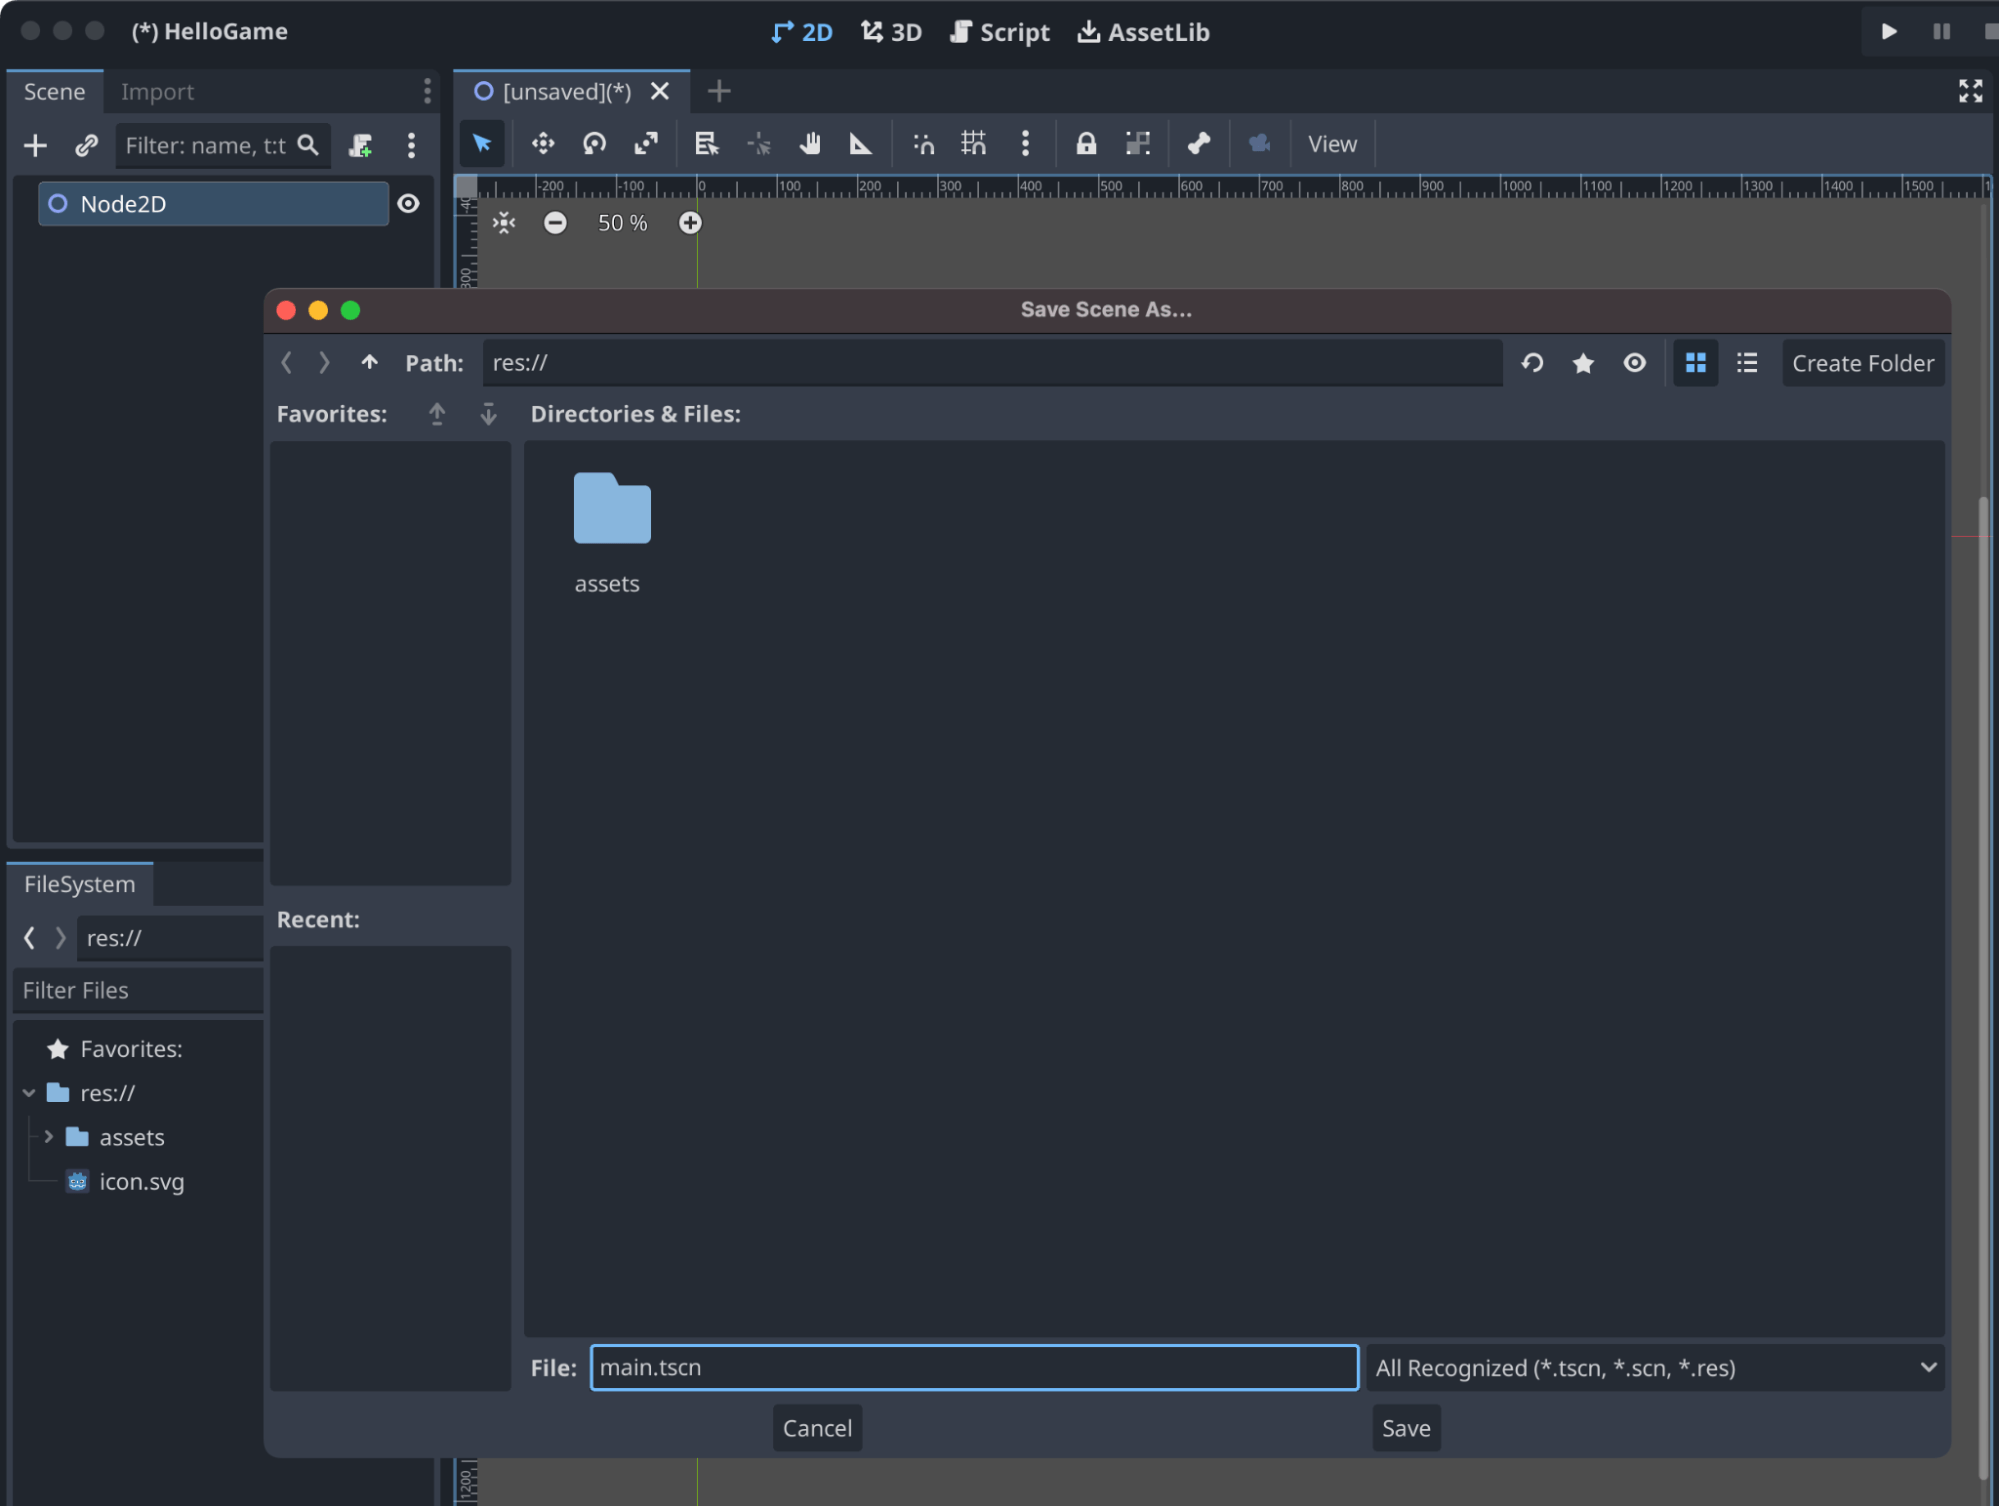The image size is (1999, 1507).
Task: Select the Move tool
Action: click(x=543, y=143)
